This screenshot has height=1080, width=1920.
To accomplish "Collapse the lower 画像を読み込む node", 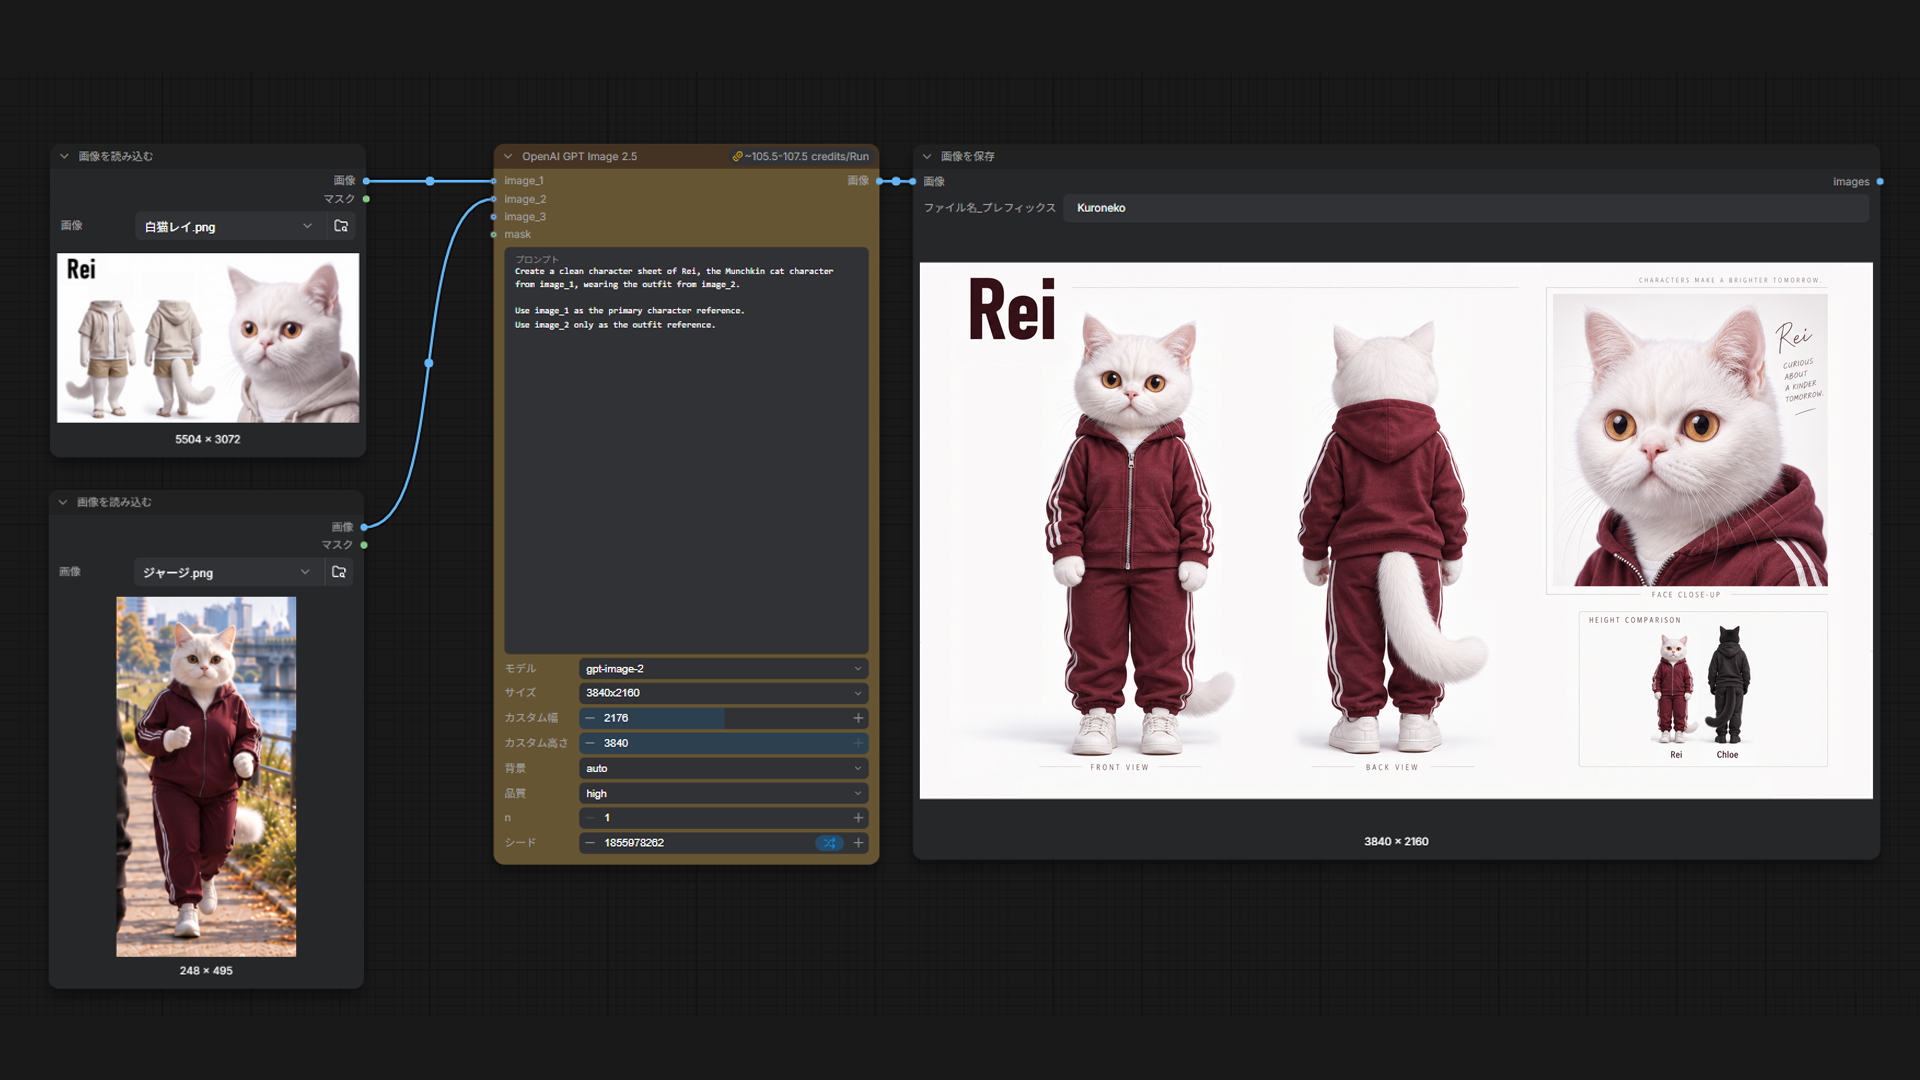I will tap(63, 502).
